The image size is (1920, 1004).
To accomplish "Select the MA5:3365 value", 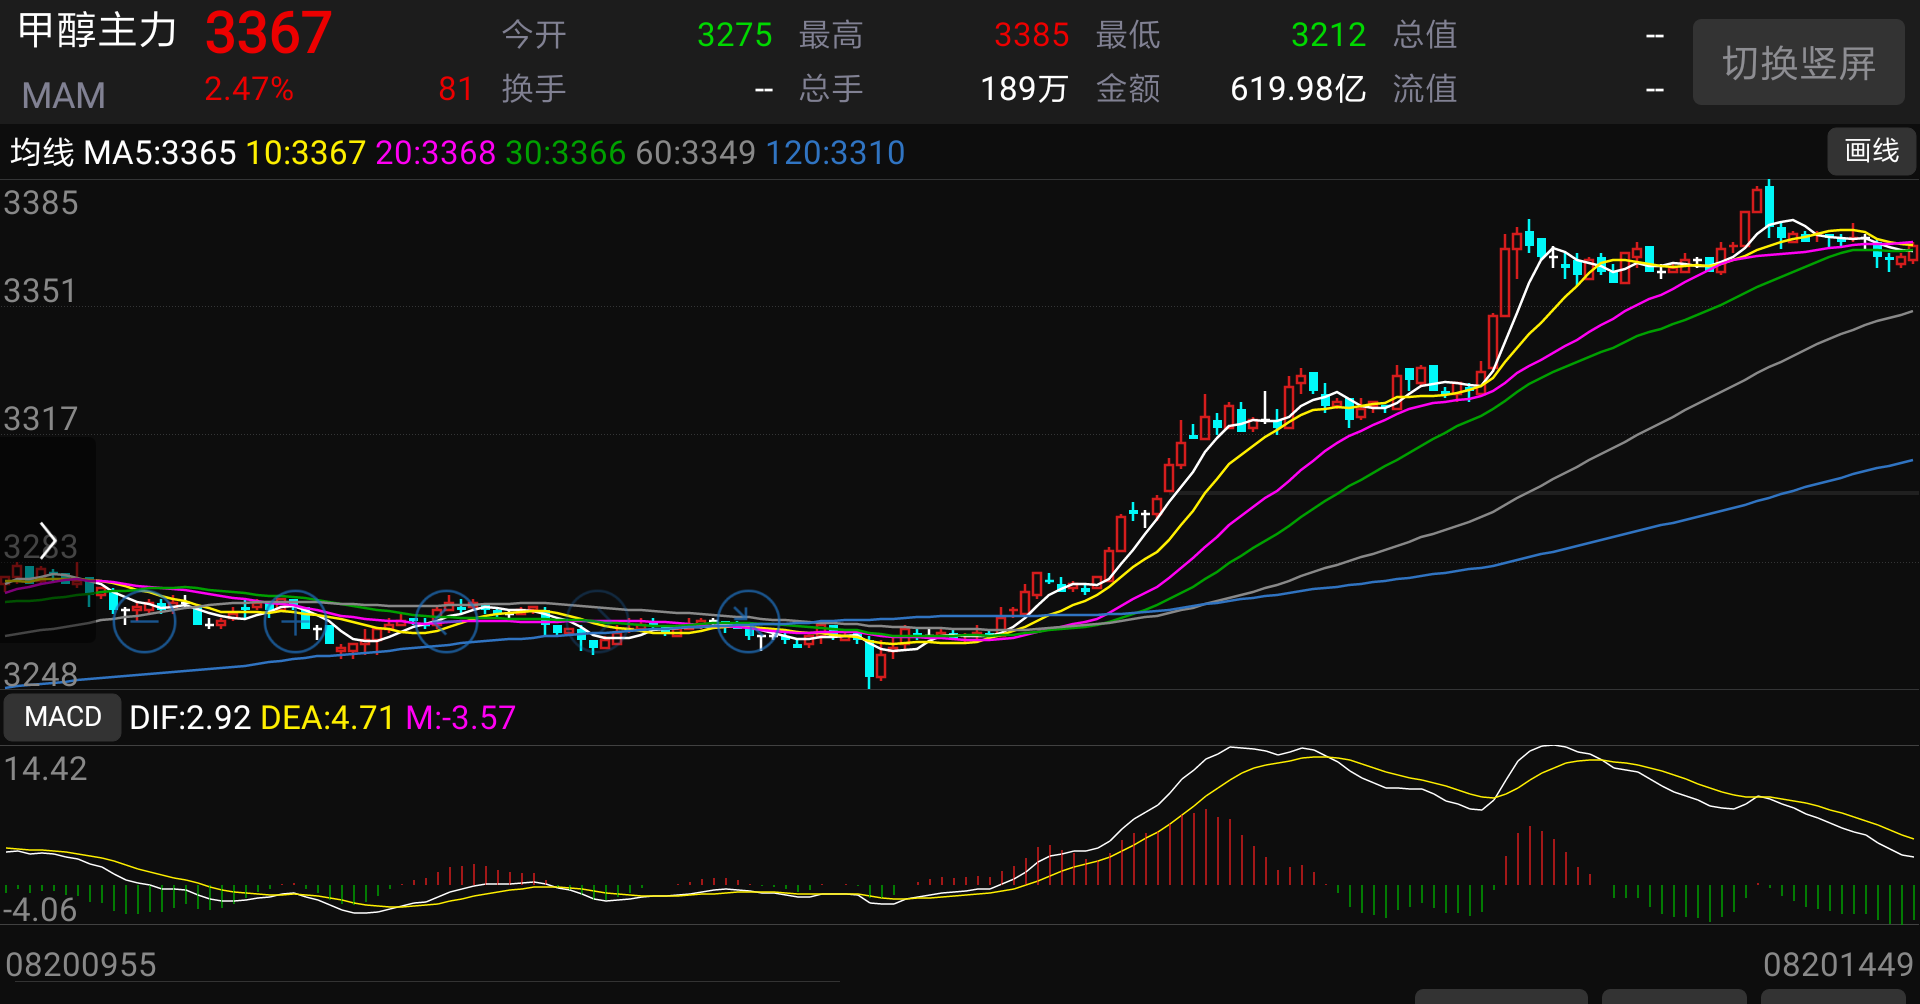I will (x=160, y=153).
